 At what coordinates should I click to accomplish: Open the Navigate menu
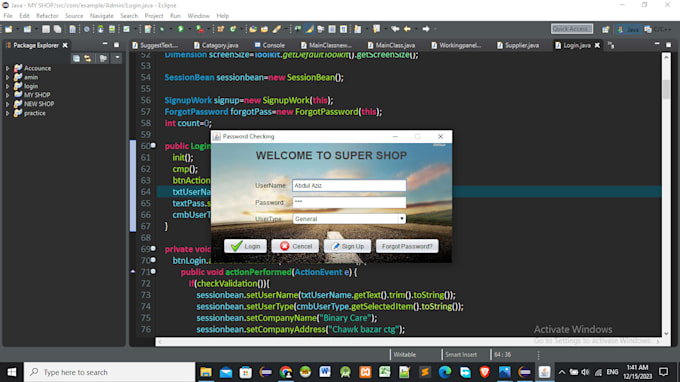click(101, 16)
